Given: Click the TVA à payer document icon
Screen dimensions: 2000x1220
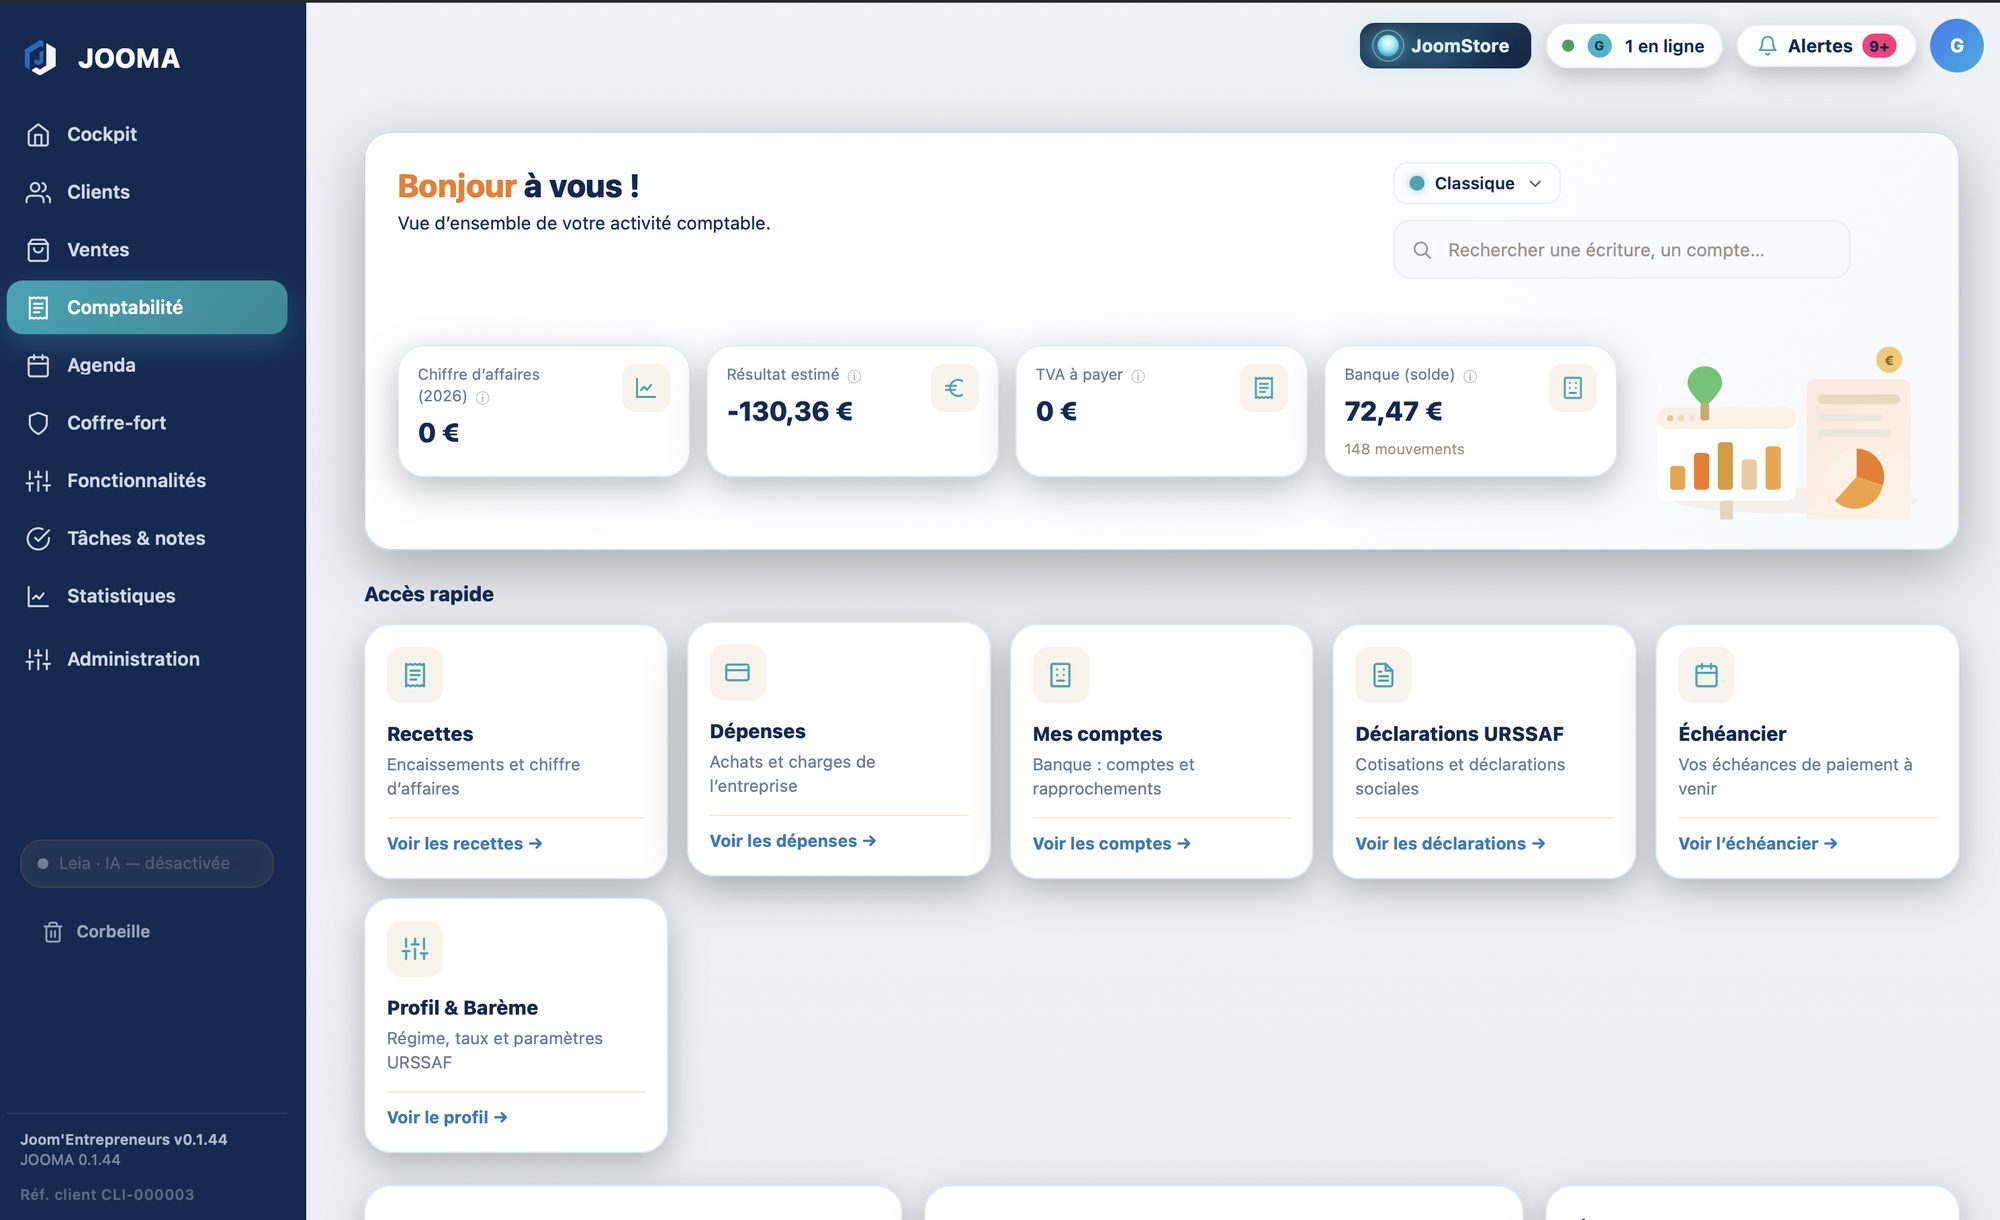Looking at the screenshot, I should tap(1264, 388).
